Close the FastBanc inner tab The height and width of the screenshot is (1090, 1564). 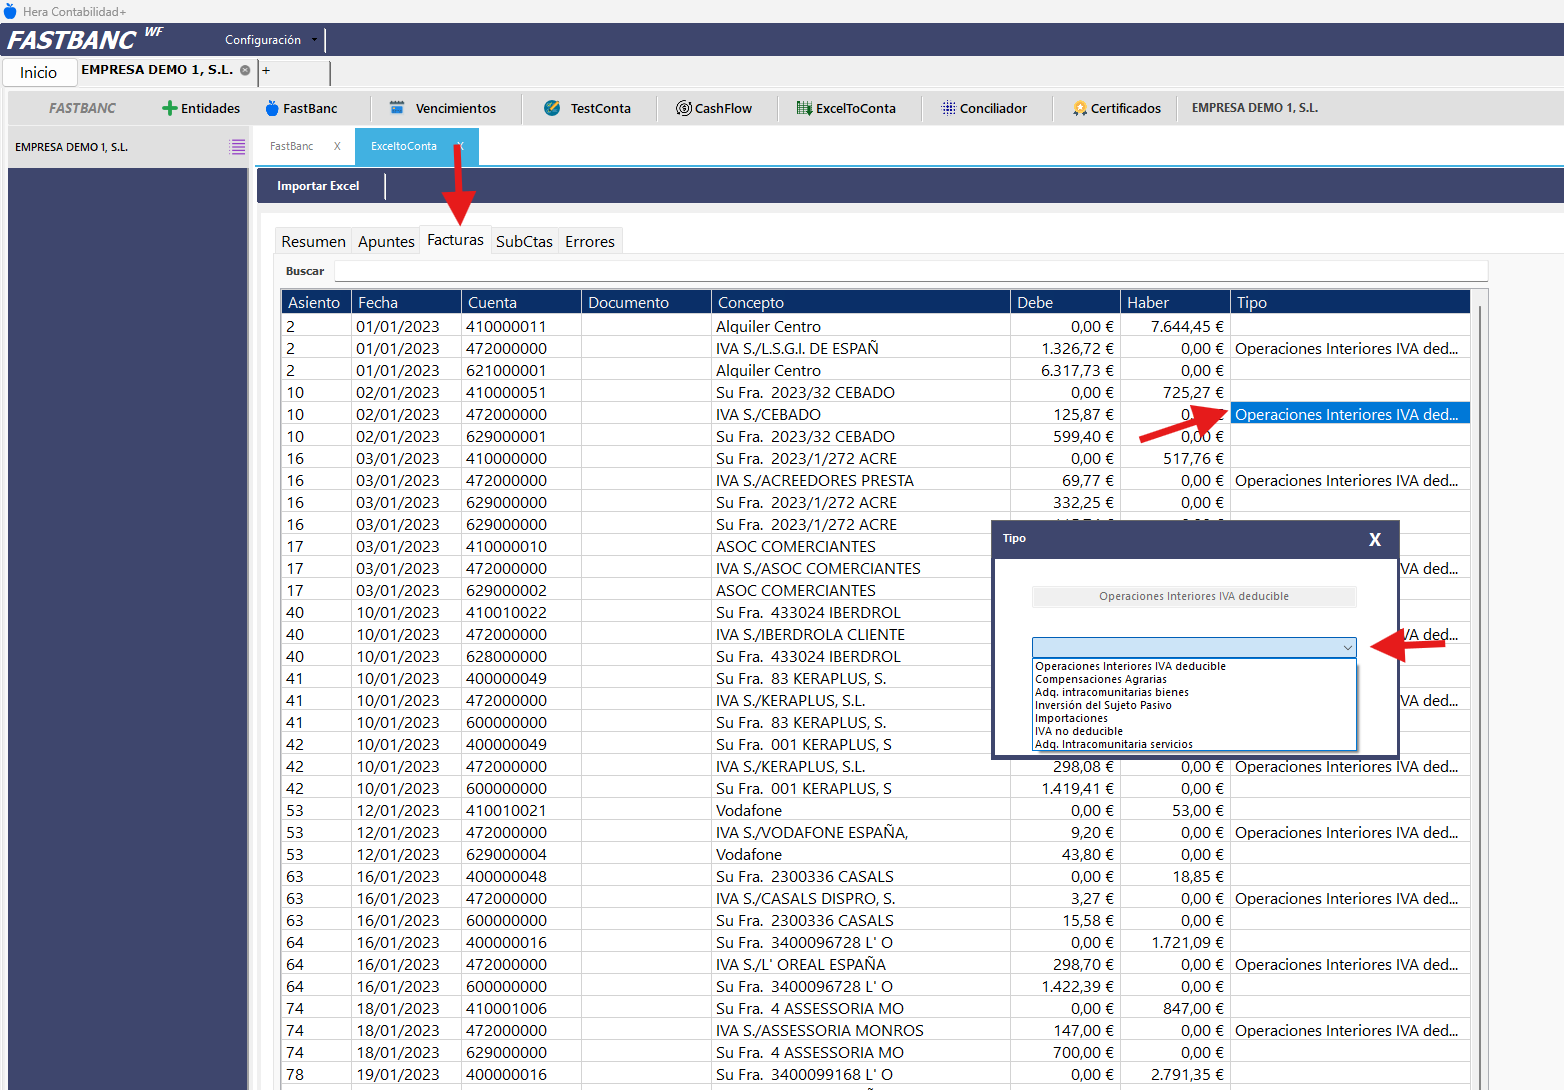[337, 146]
